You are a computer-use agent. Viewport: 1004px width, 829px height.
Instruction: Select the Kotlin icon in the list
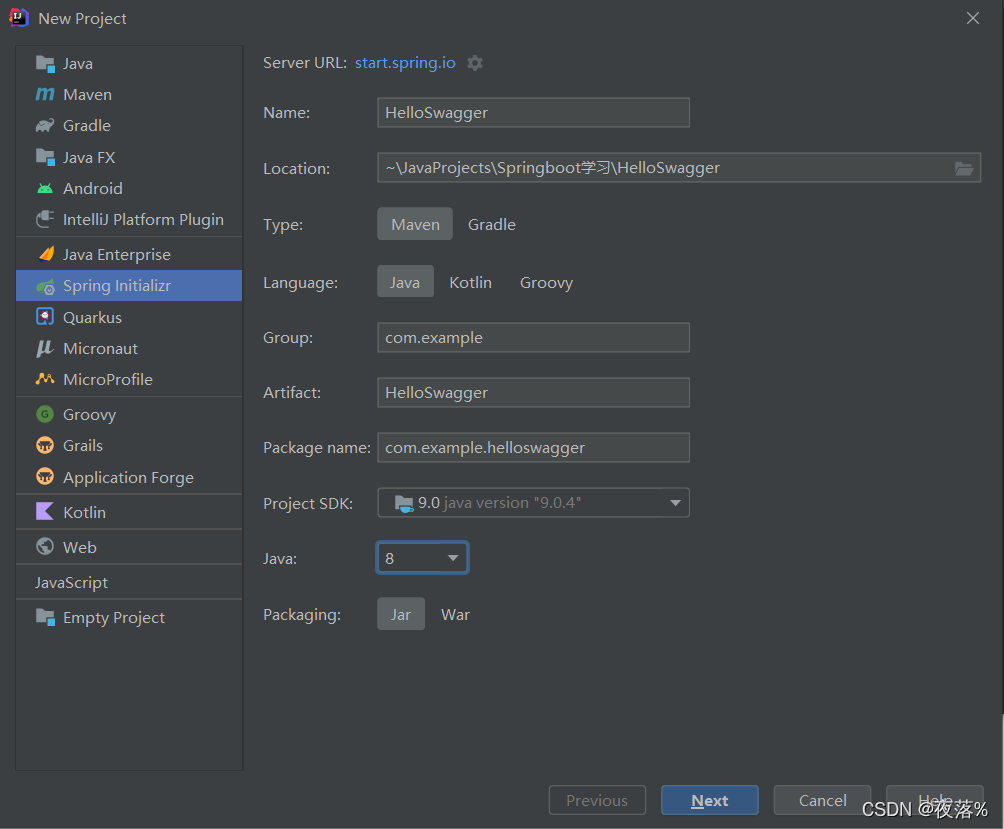click(x=45, y=512)
